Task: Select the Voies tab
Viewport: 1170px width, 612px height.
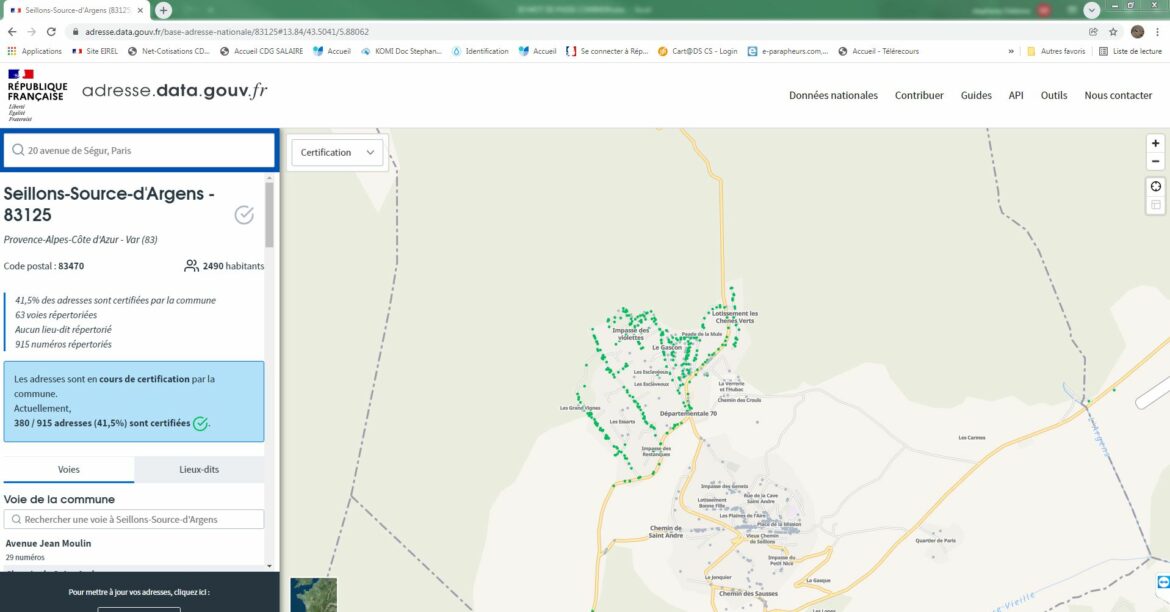Action: pos(69,469)
